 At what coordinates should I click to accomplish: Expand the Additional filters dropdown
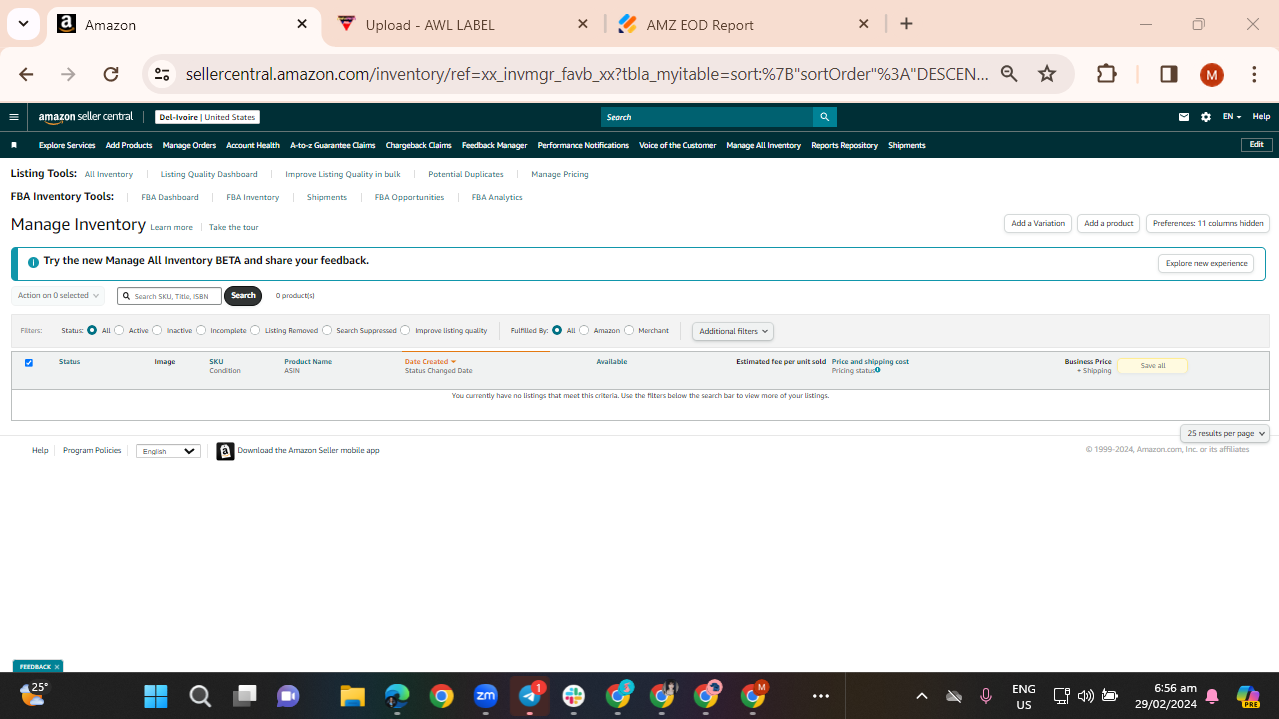(733, 331)
